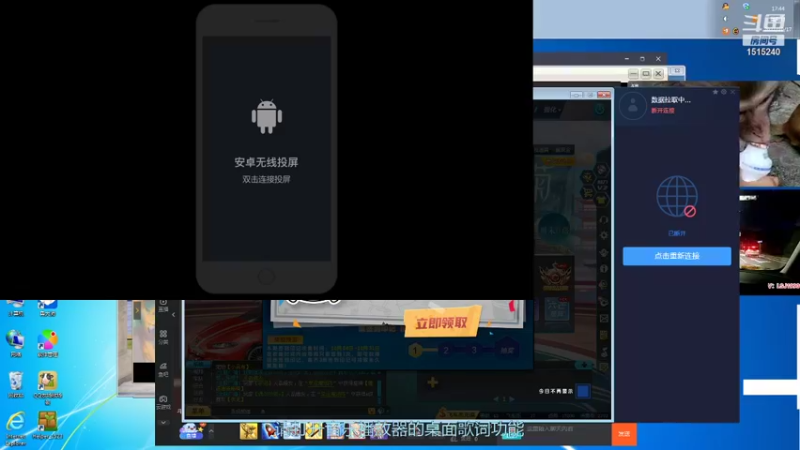Select the rocket gift icon
The height and width of the screenshot is (450, 800).
pyautogui.click(x=270, y=431)
